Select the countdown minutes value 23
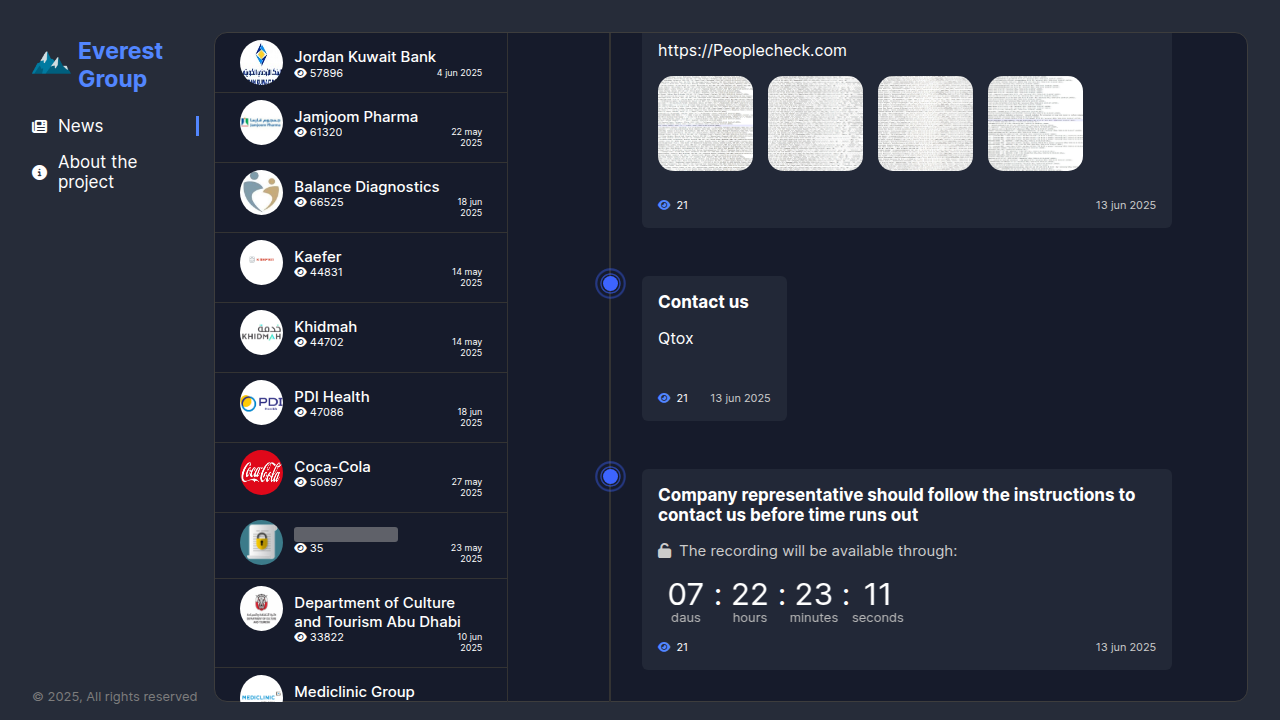The height and width of the screenshot is (720, 1280). 814,595
